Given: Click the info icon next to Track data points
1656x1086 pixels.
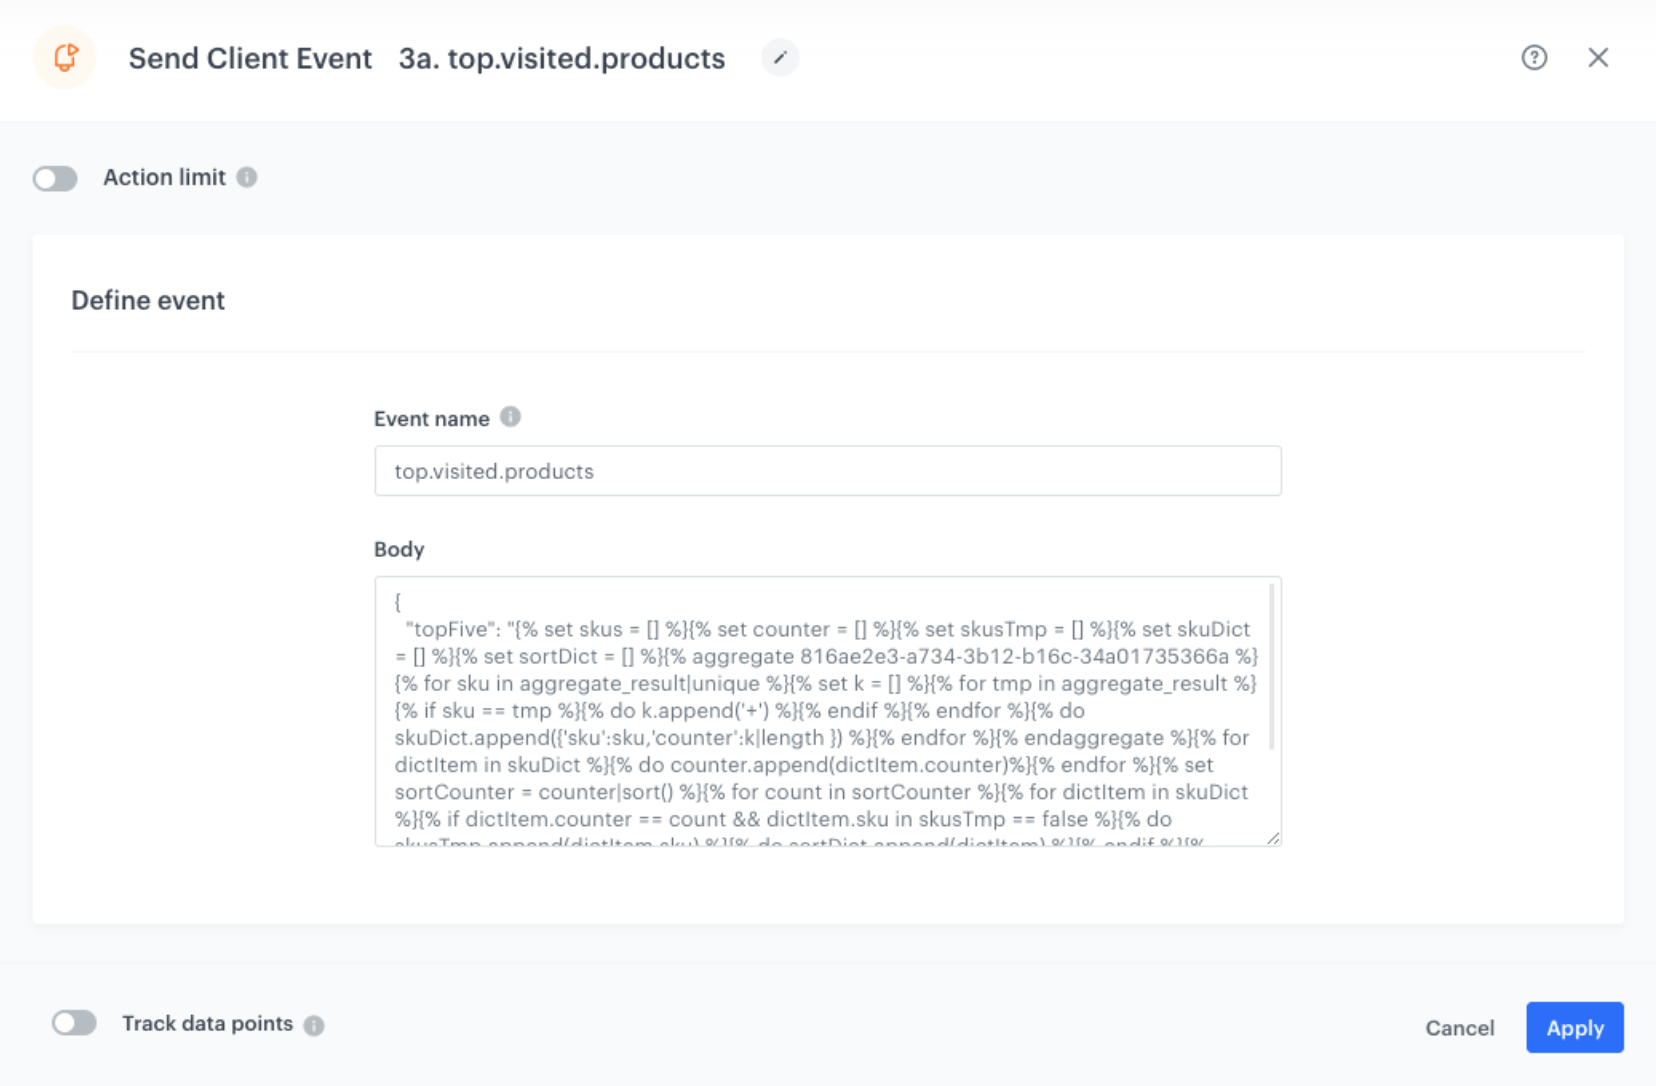Looking at the screenshot, I should click(x=313, y=1024).
